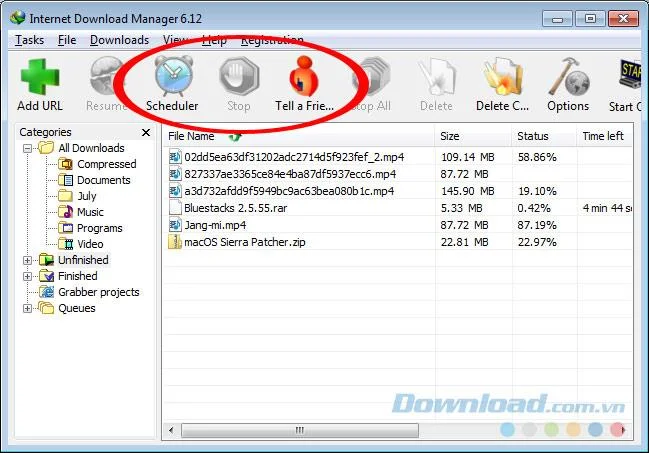649x453 pixels.
Task: Click the Grabber projects icon
Action: (46, 292)
